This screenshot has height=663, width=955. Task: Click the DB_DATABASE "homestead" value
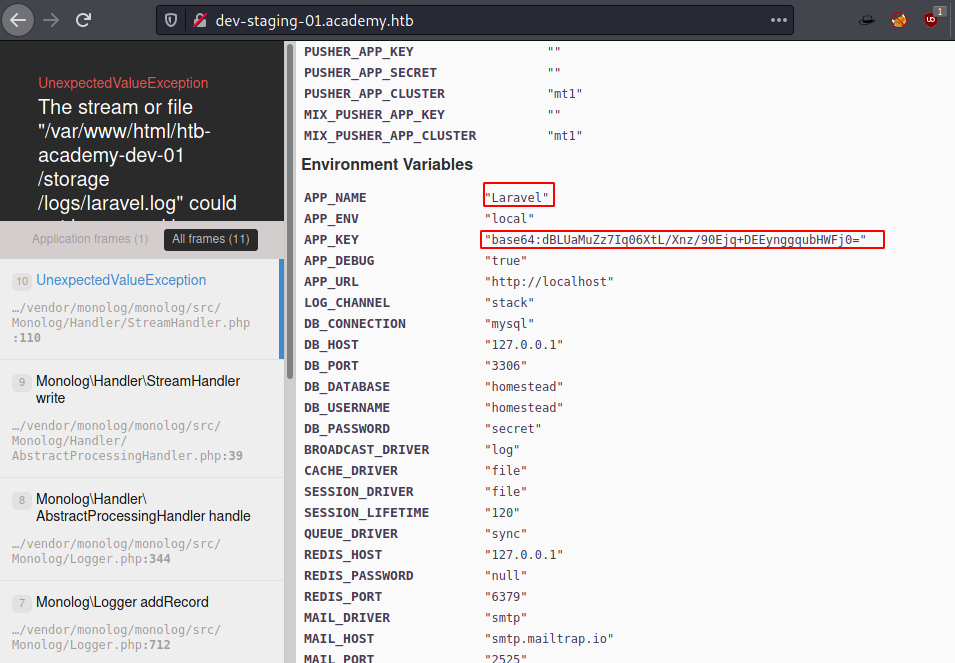point(524,387)
